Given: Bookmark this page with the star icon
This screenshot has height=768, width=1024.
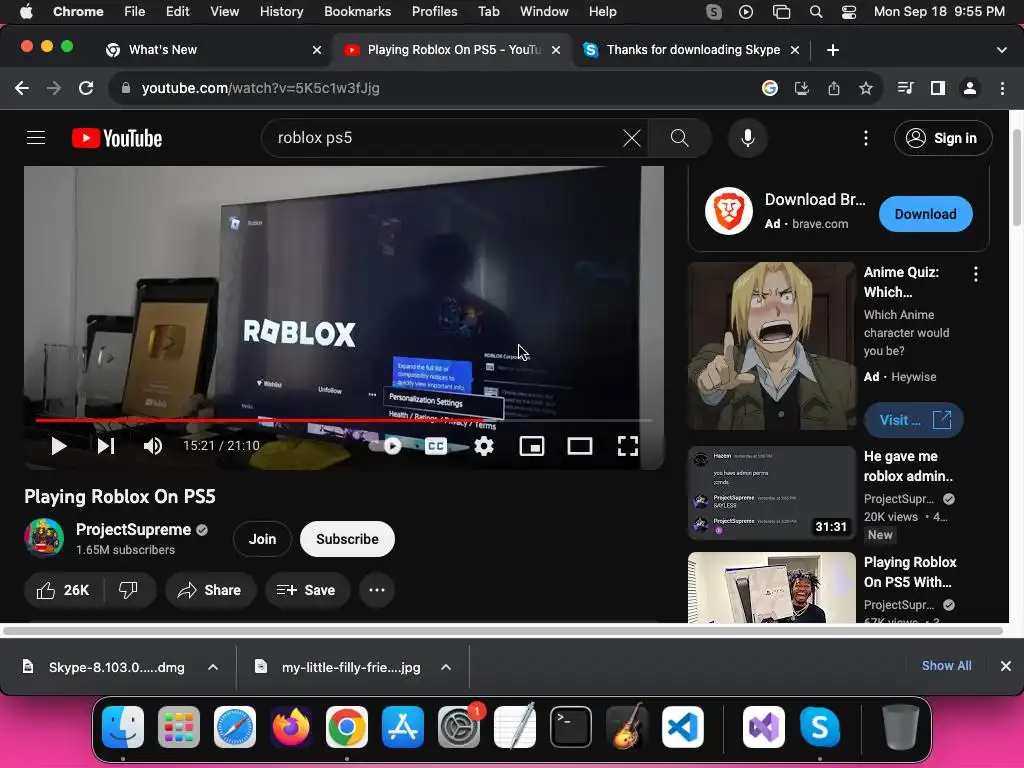Looking at the screenshot, I should pyautogui.click(x=866, y=88).
